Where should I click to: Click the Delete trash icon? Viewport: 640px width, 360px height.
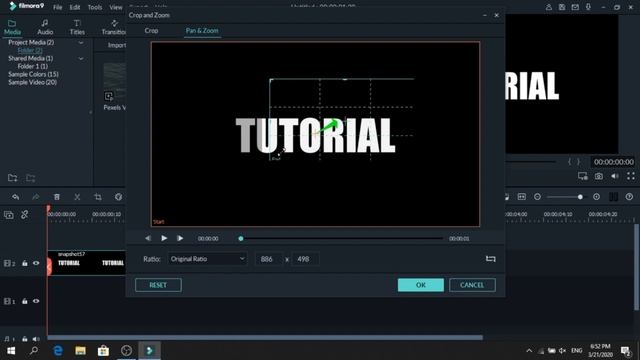pyautogui.click(x=57, y=197)
